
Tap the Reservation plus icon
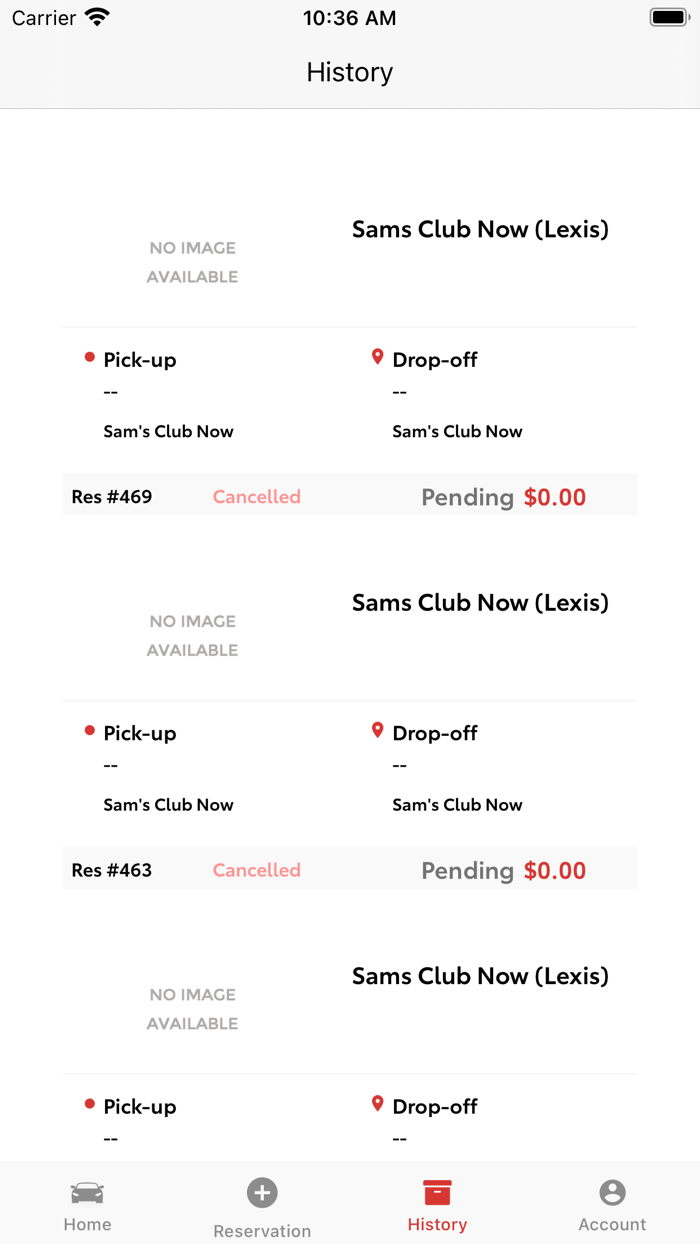coord(262,1192)
